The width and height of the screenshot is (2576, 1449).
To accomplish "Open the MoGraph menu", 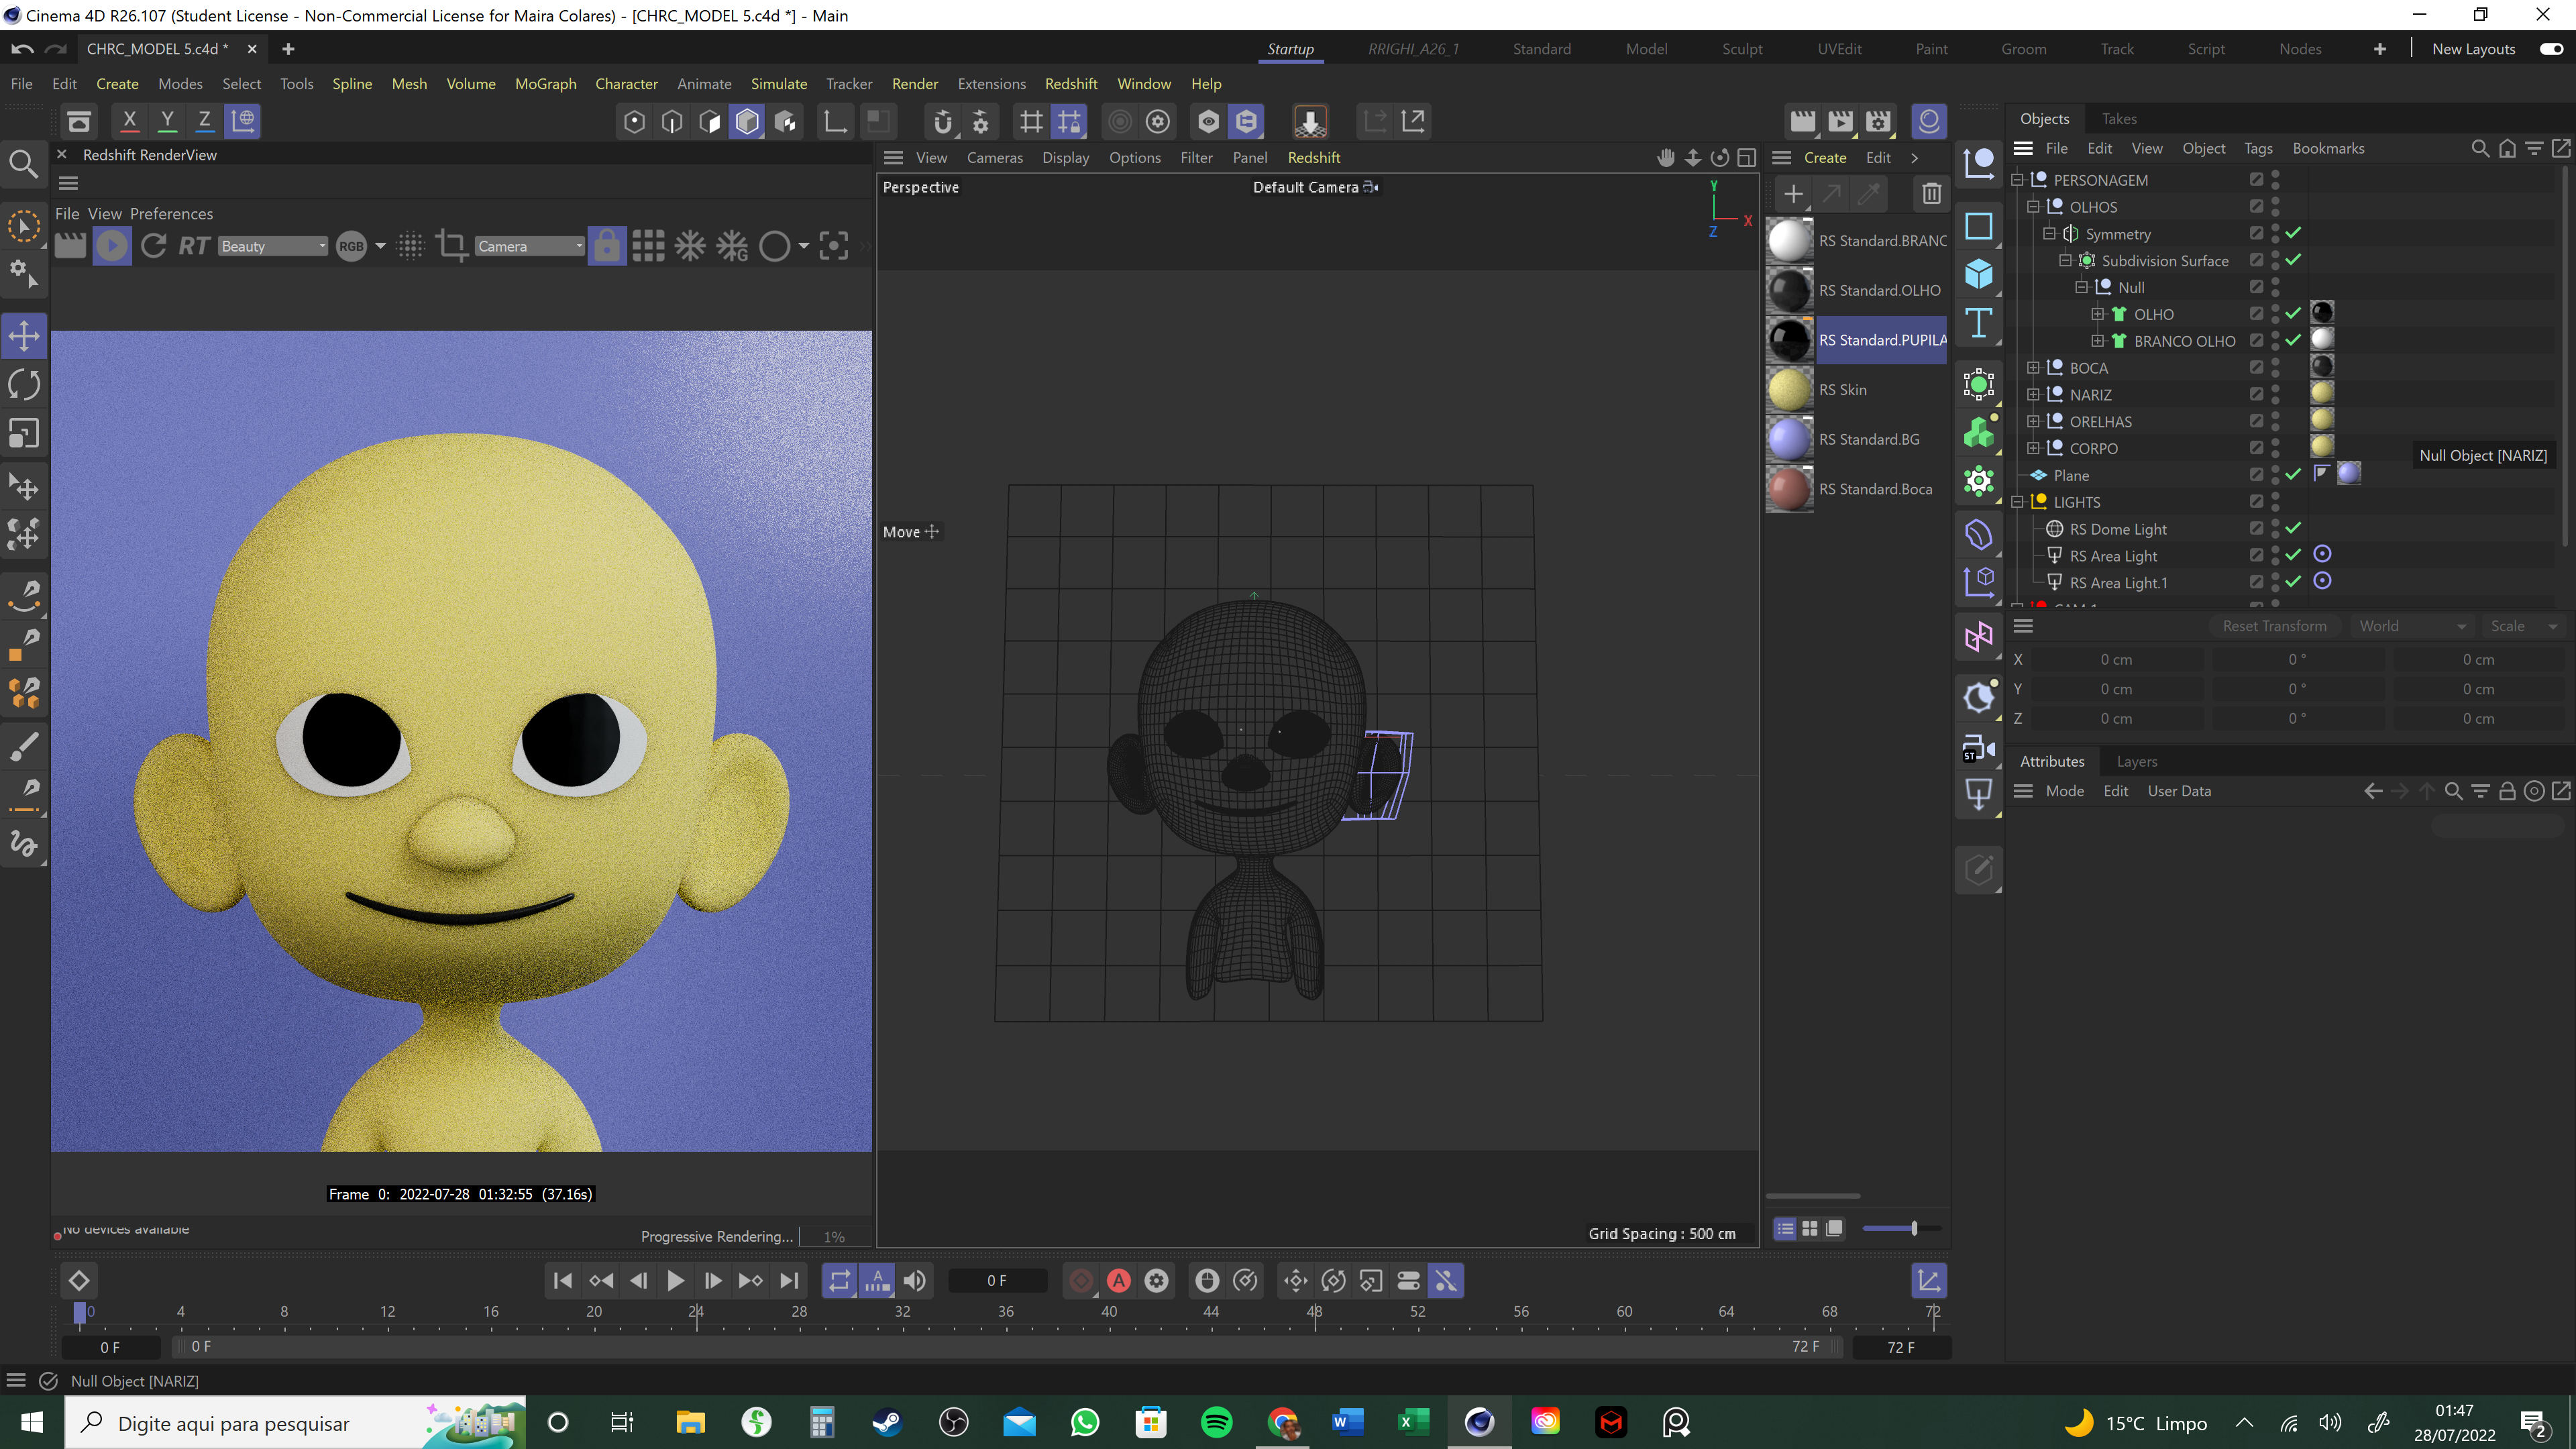I will [x=545, y=84].
